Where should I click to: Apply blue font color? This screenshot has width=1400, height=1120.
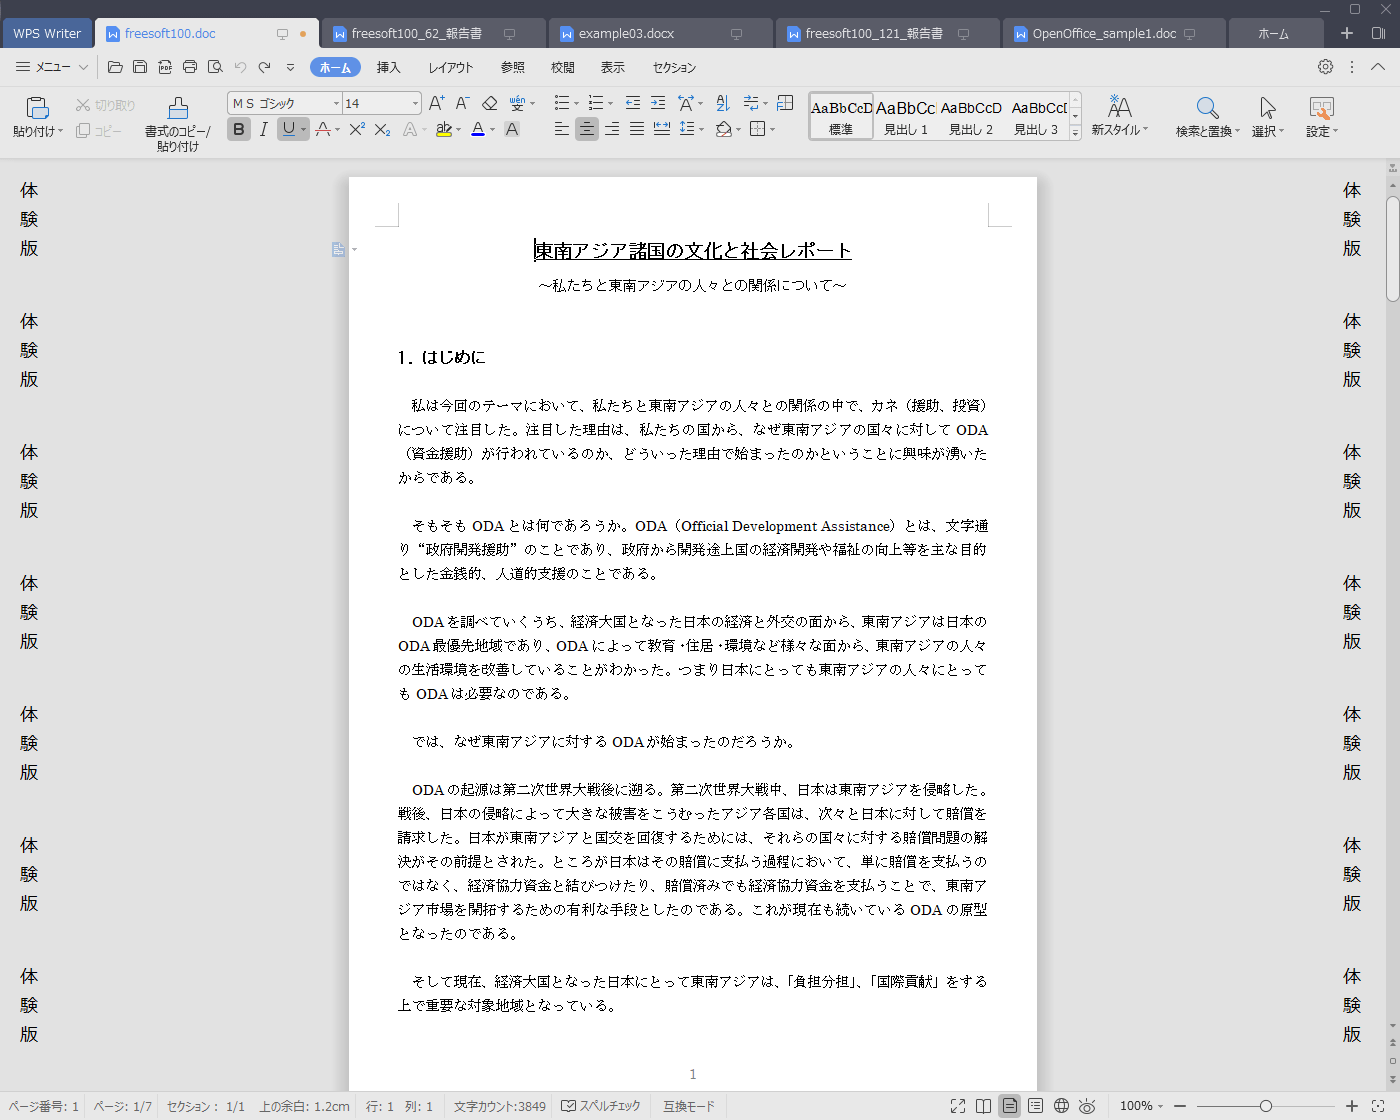478,129
